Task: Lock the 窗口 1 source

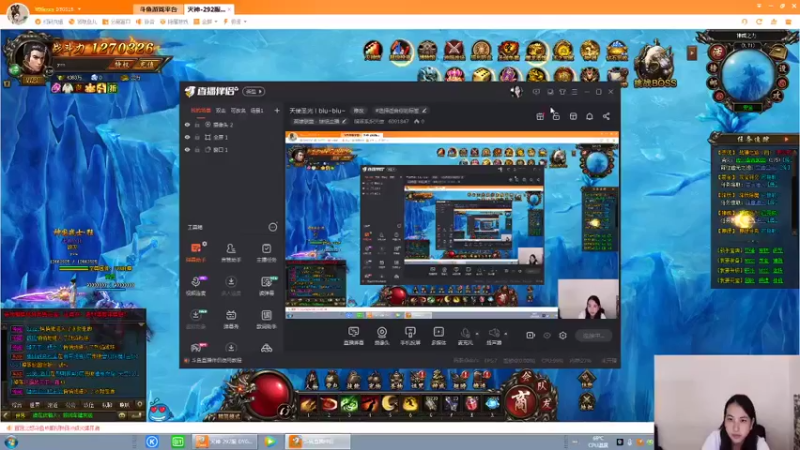Action: [x=197, y=149]
